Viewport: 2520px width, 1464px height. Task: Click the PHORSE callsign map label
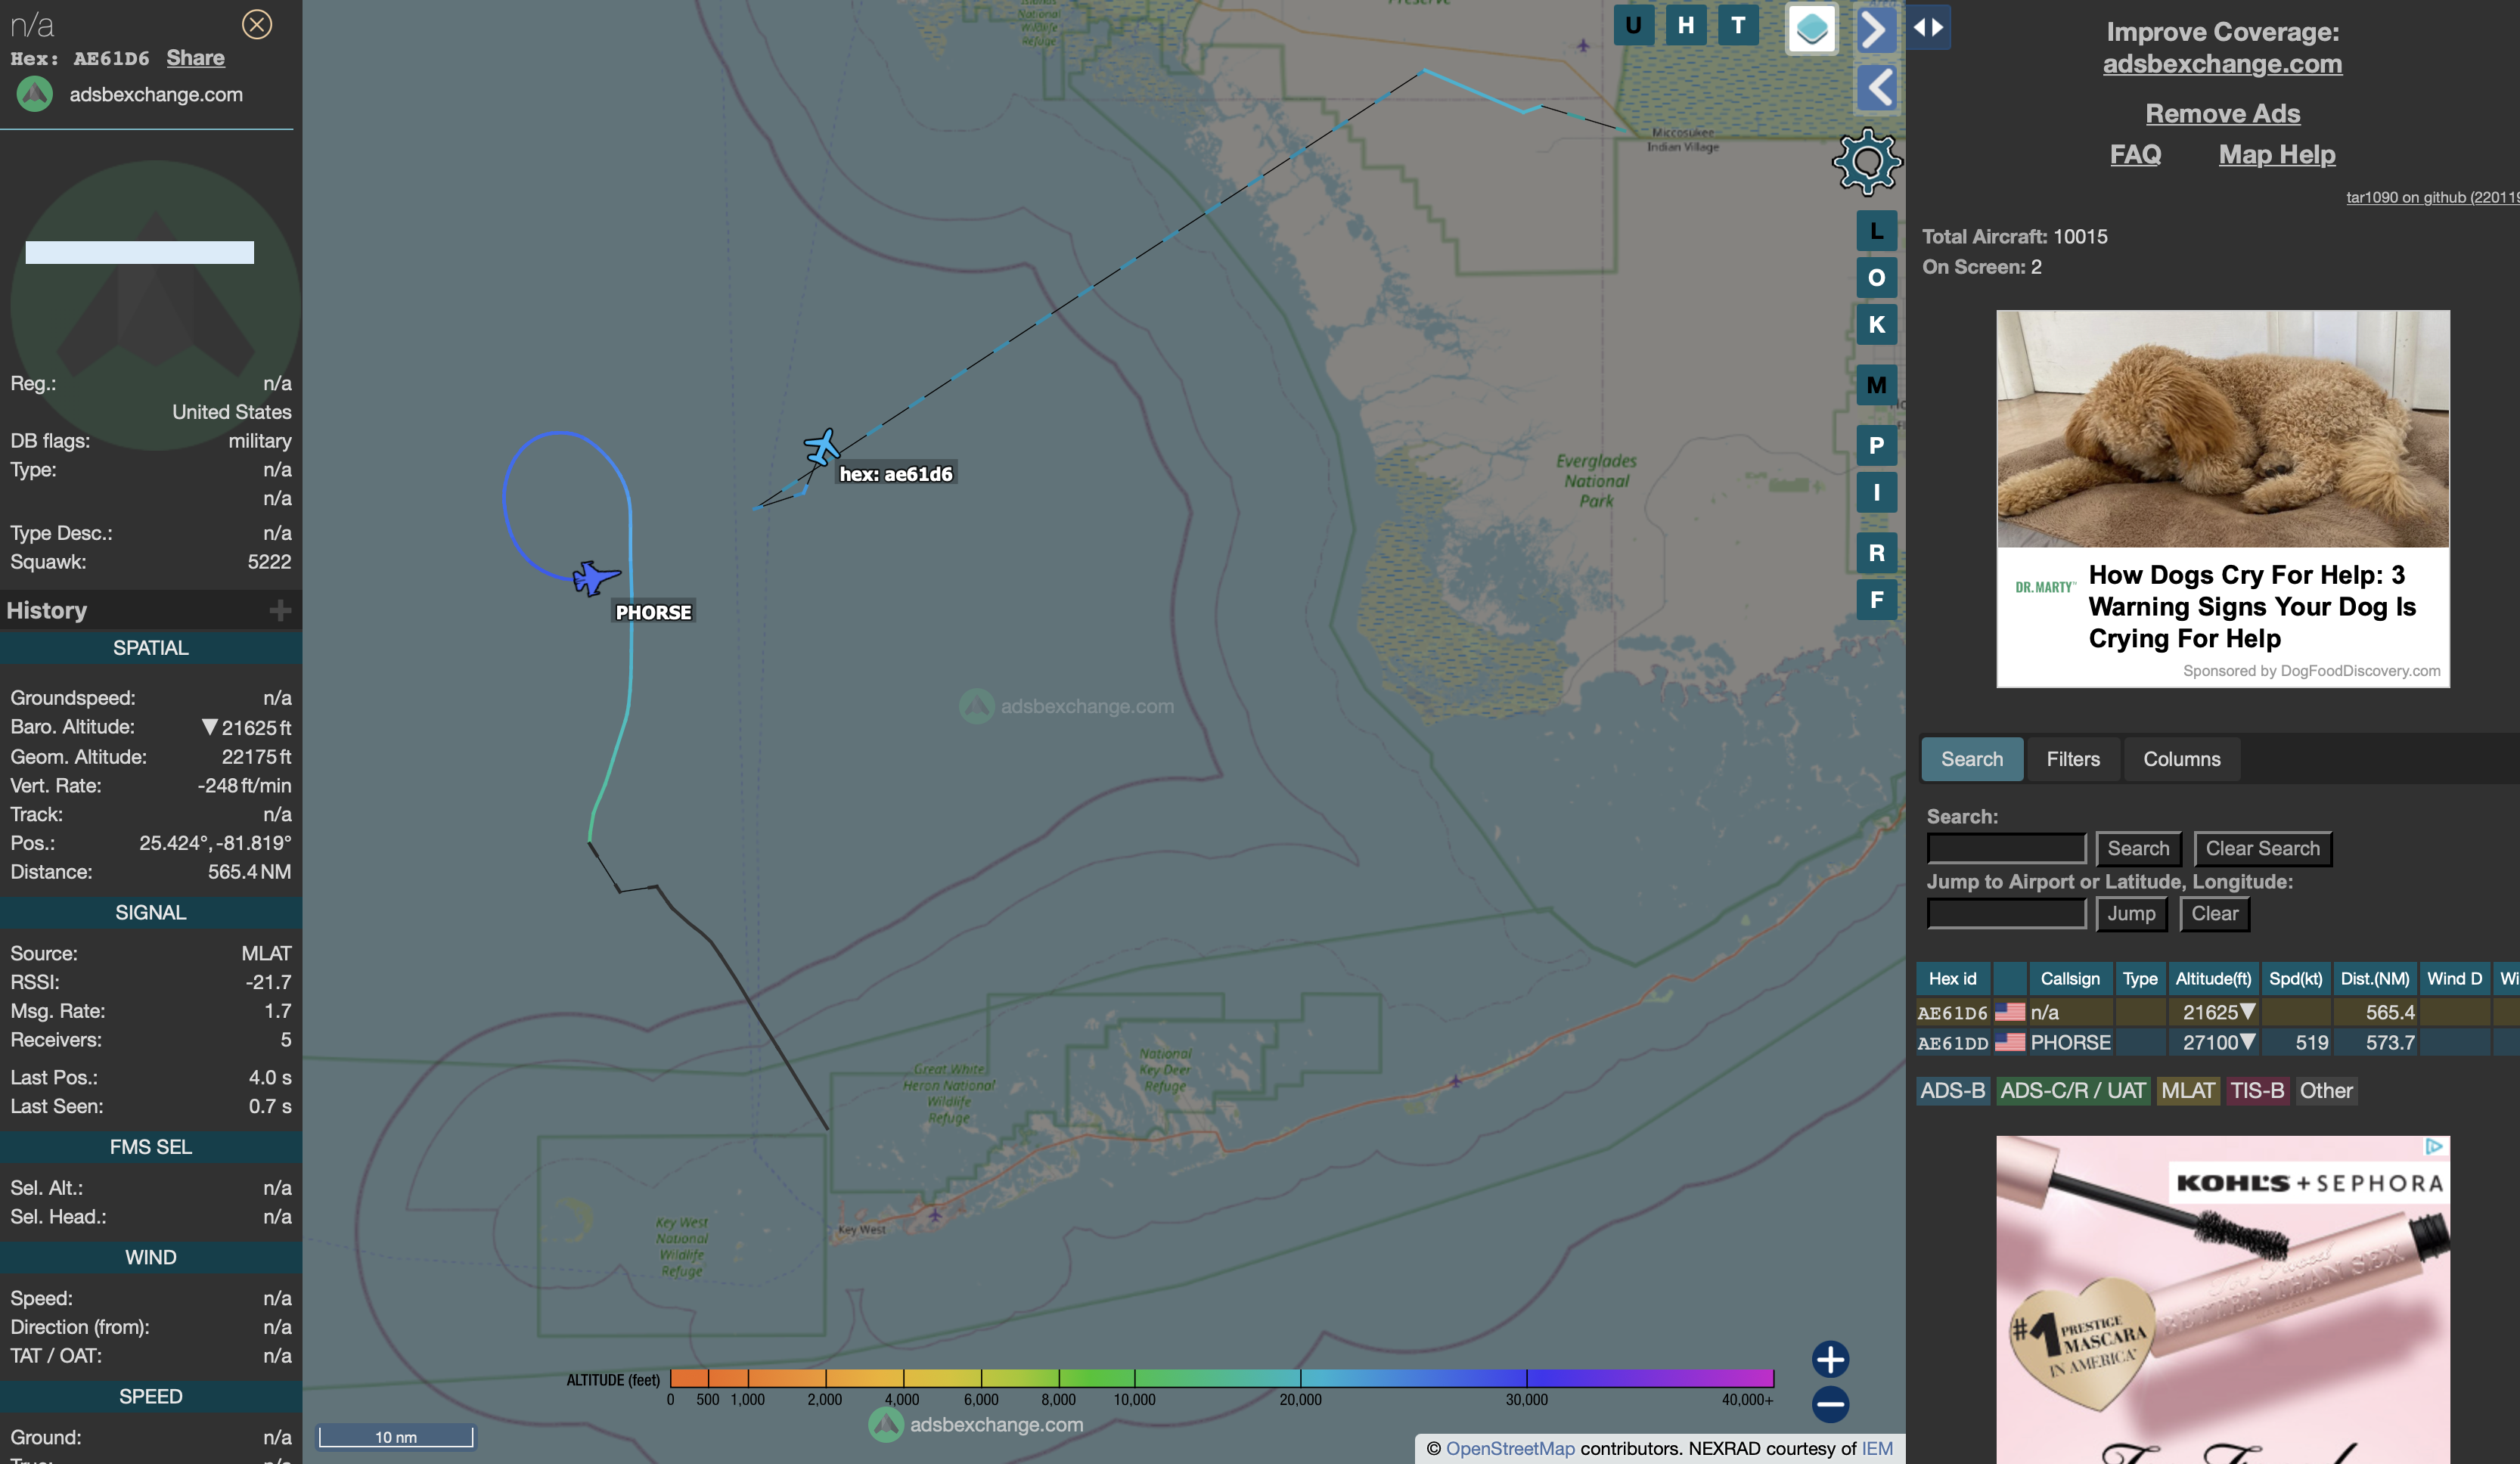click(653, 612)
